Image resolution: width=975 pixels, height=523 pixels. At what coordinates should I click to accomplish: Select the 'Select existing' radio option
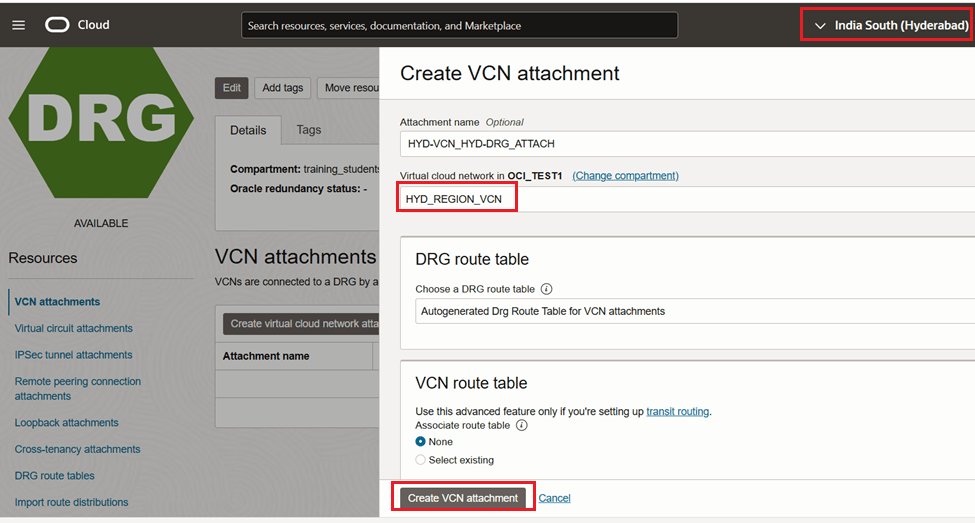(421, 460)
